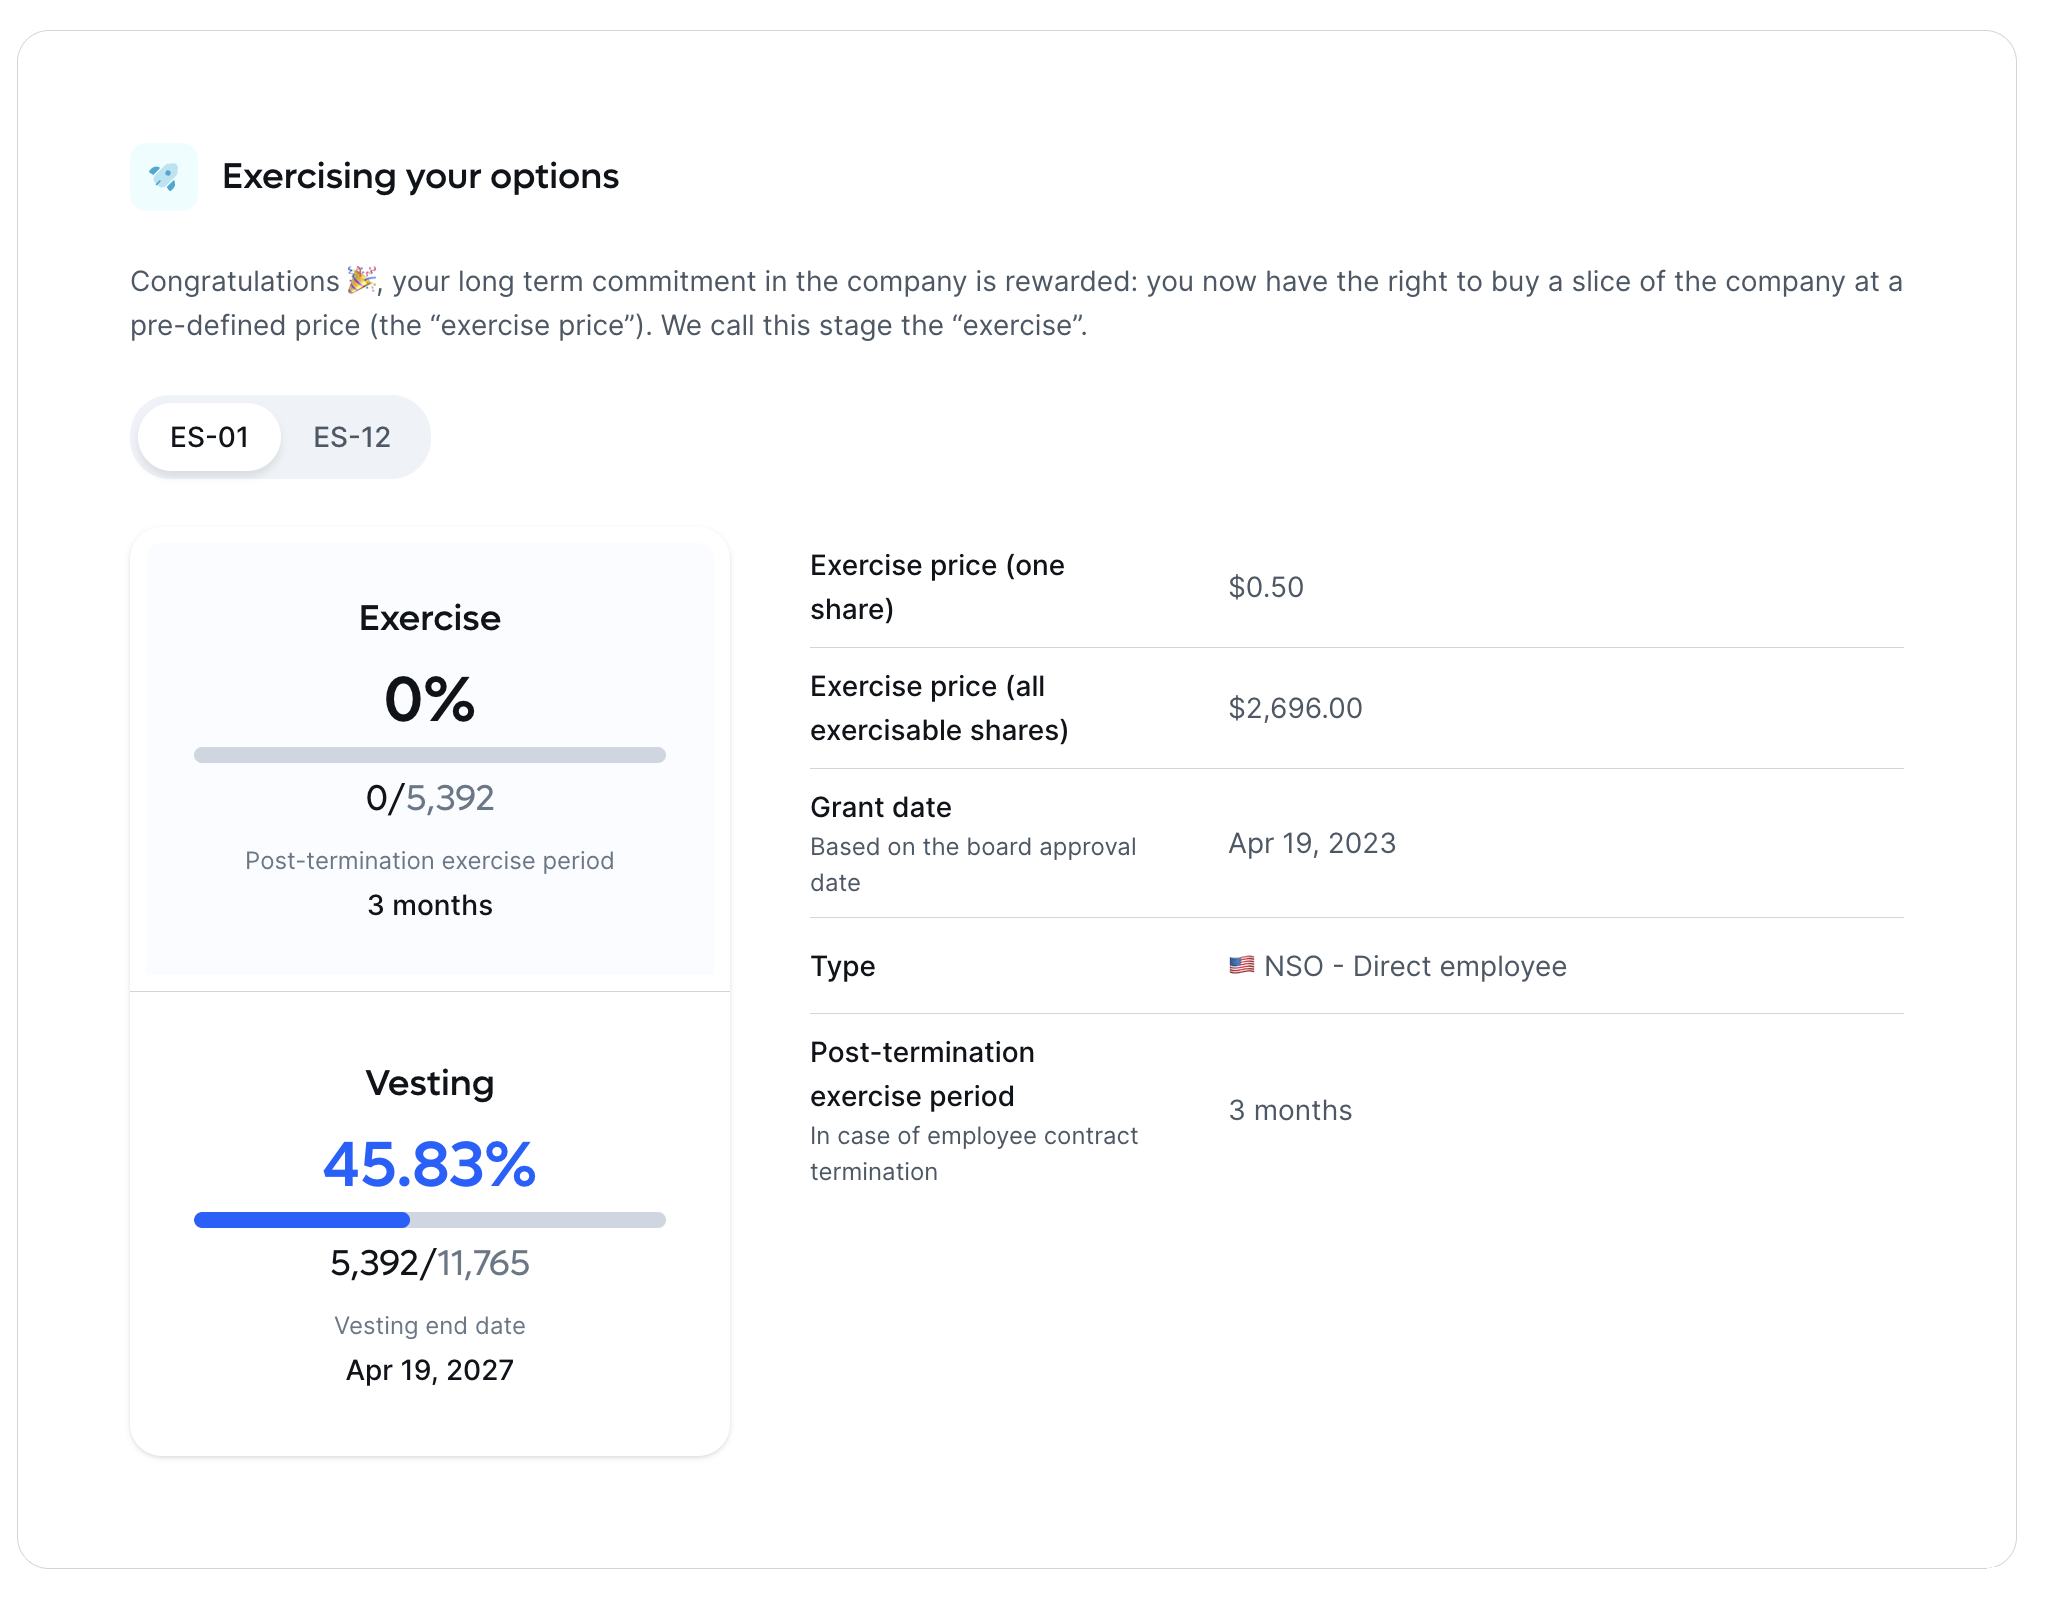The height and width of the screenshot is (1612, 2056).
Task: Open the Exercise card details
Action: (x=429, y=617)
